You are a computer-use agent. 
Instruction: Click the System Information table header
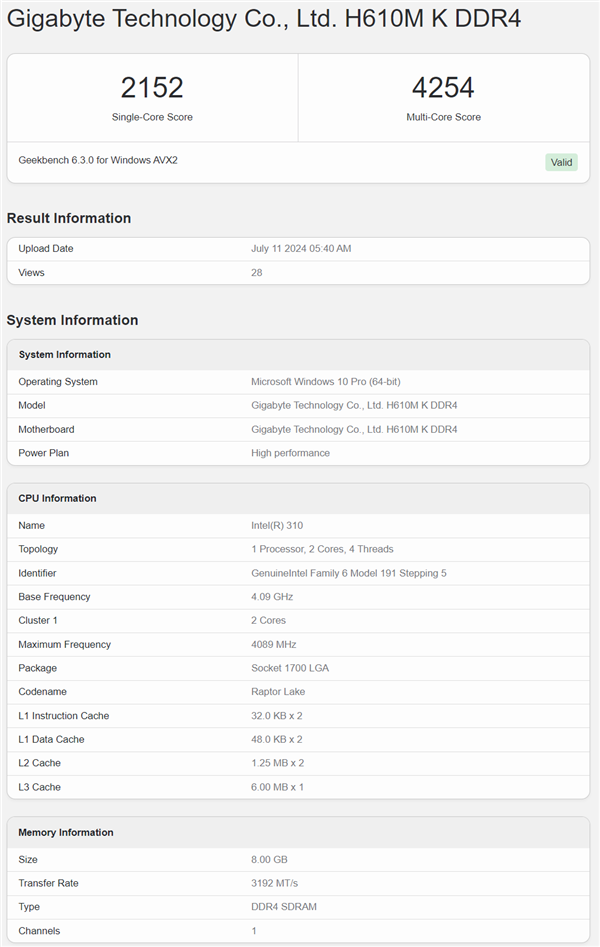coord(65,355)
